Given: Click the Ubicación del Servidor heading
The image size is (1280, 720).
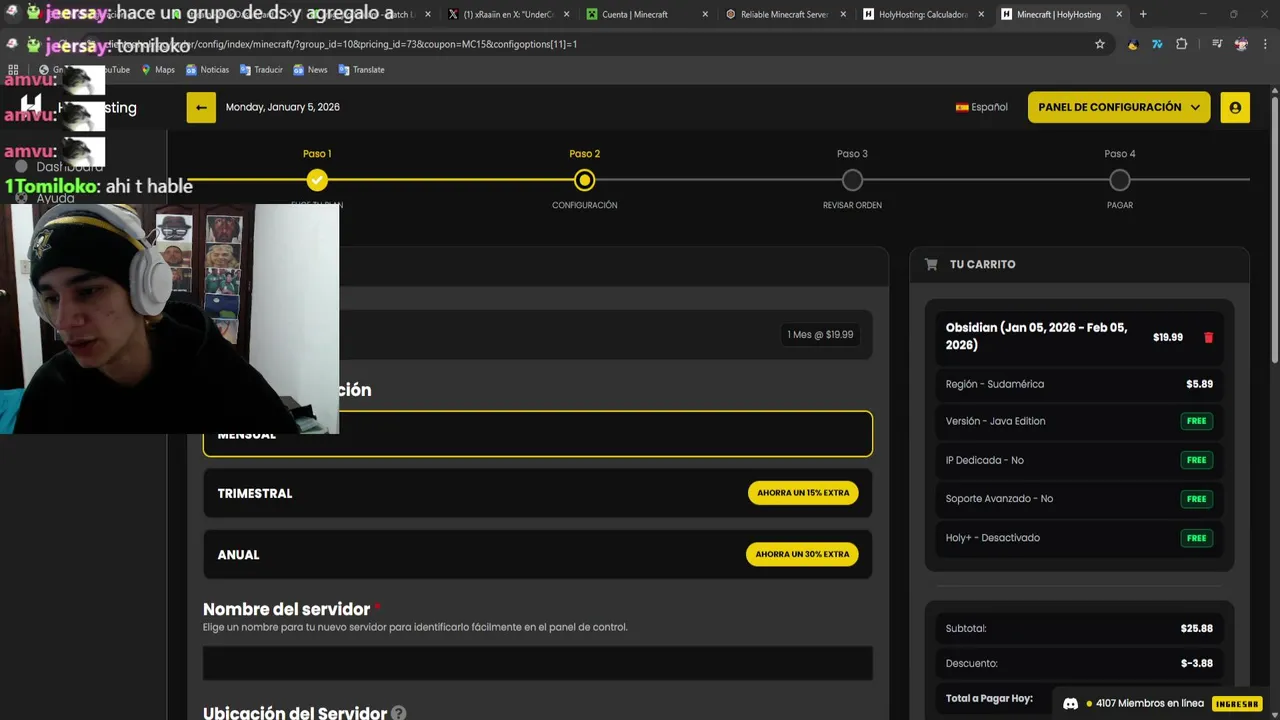Looking at the screenshot, I should [x=295, y=713].
